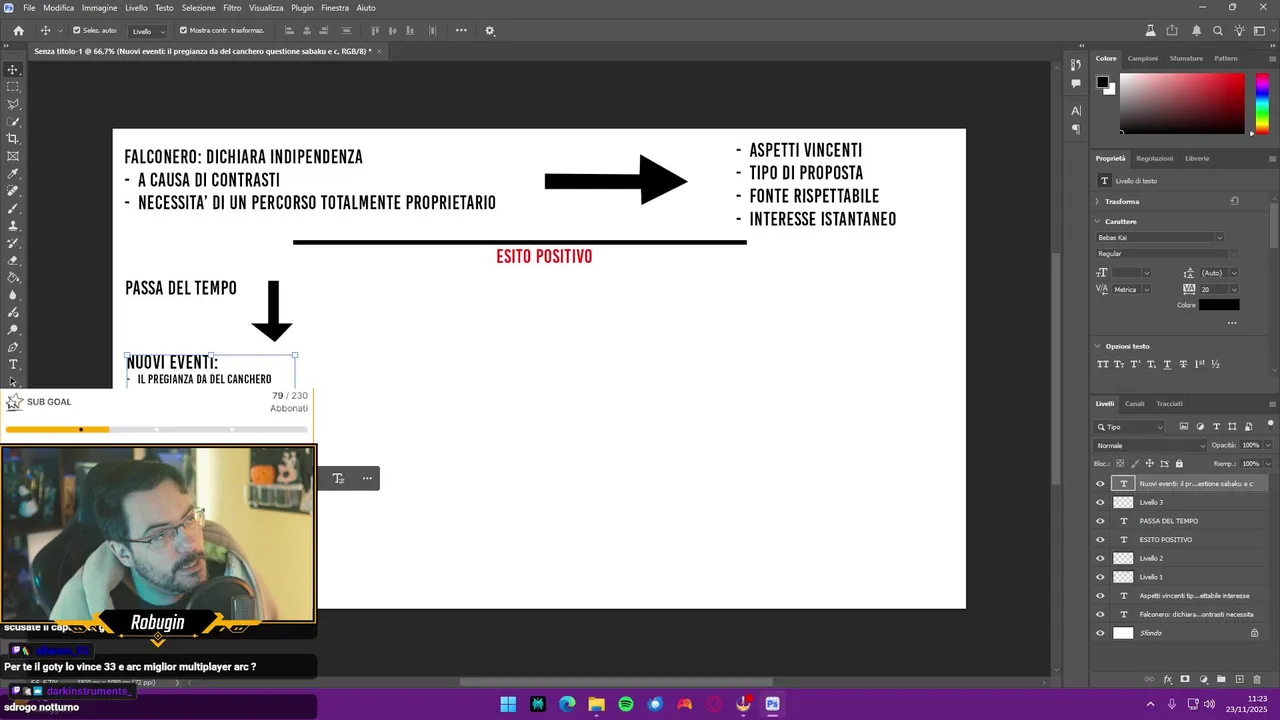Select the Horizontal Type tool

13,364
